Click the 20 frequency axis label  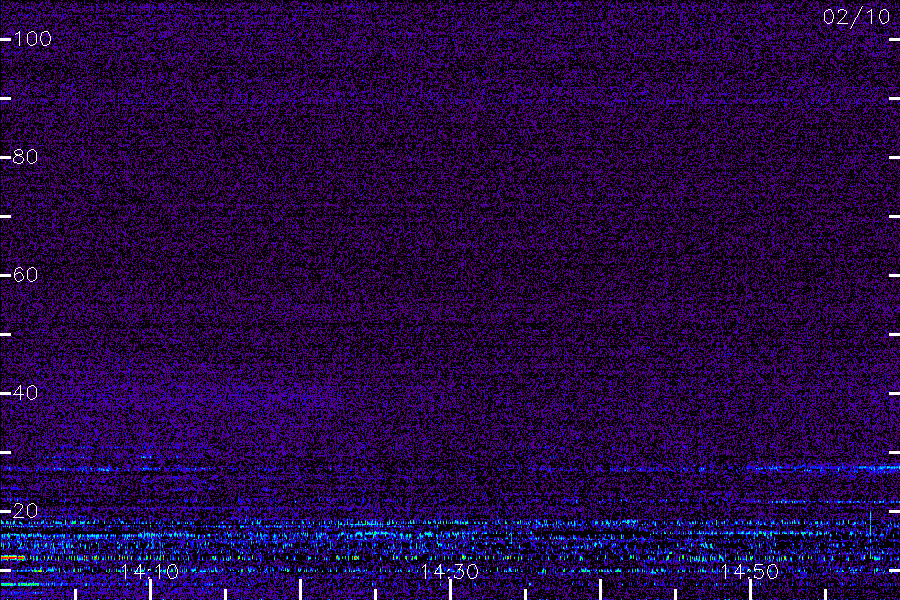click(x=25, y=510)
